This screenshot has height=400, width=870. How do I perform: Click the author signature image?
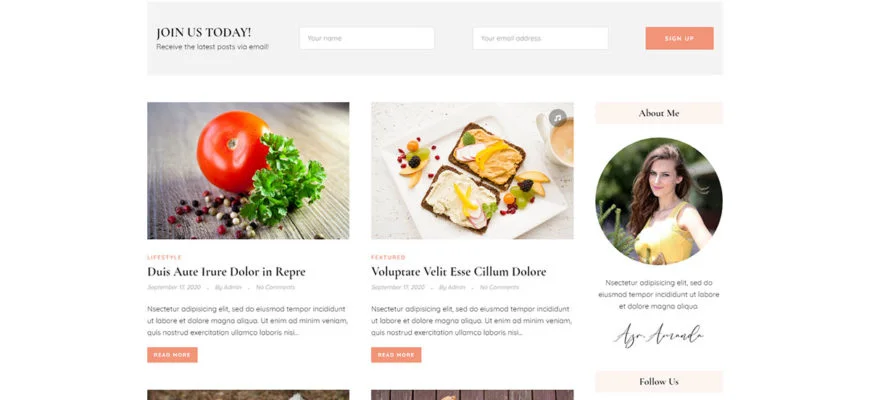point(659,335)
